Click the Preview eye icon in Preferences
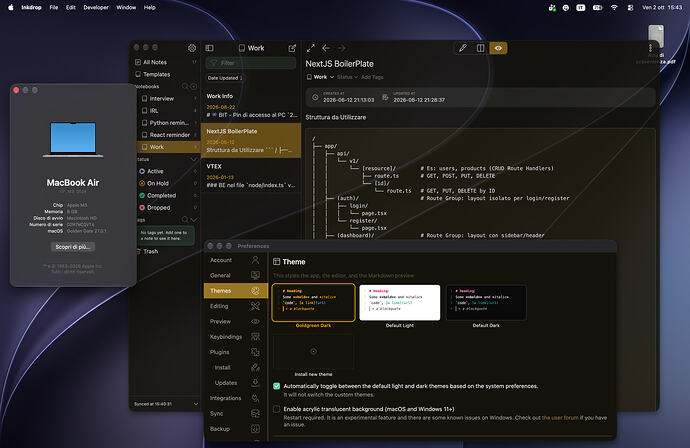690x448 pixels. point(255,321)
